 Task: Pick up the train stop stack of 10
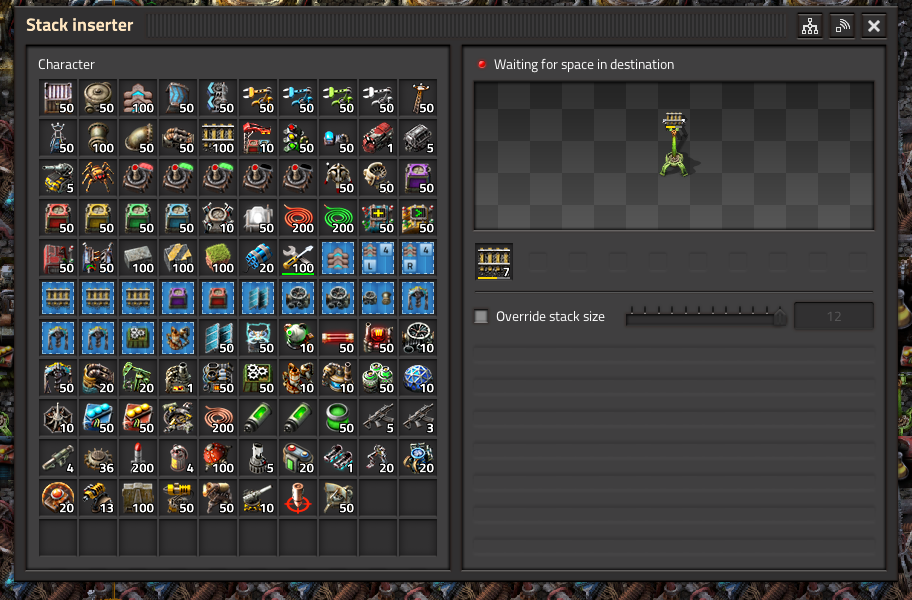(x=258, y=138)
